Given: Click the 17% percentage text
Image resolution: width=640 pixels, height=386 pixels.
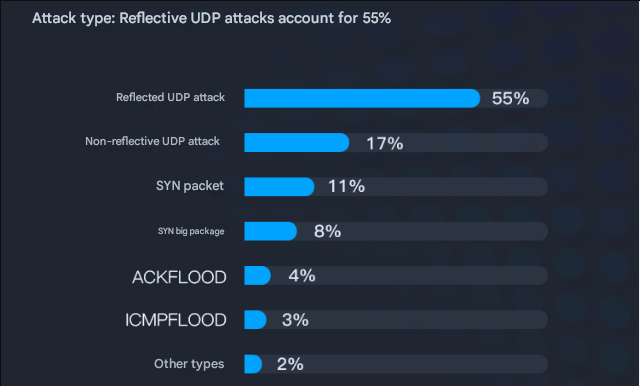Looking at the screenshot, I should pyautogui.click(x=384, y=143).
